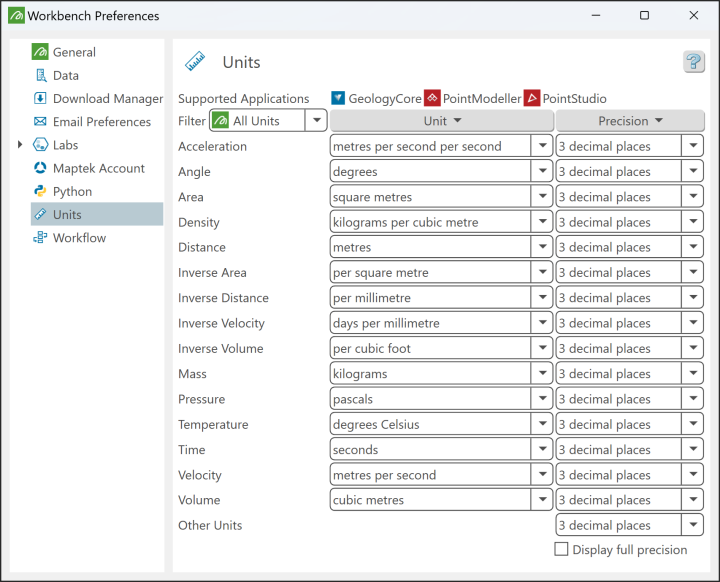Select the Python icon in sidebar
This screenshot has width=720, height=582.
40,191
